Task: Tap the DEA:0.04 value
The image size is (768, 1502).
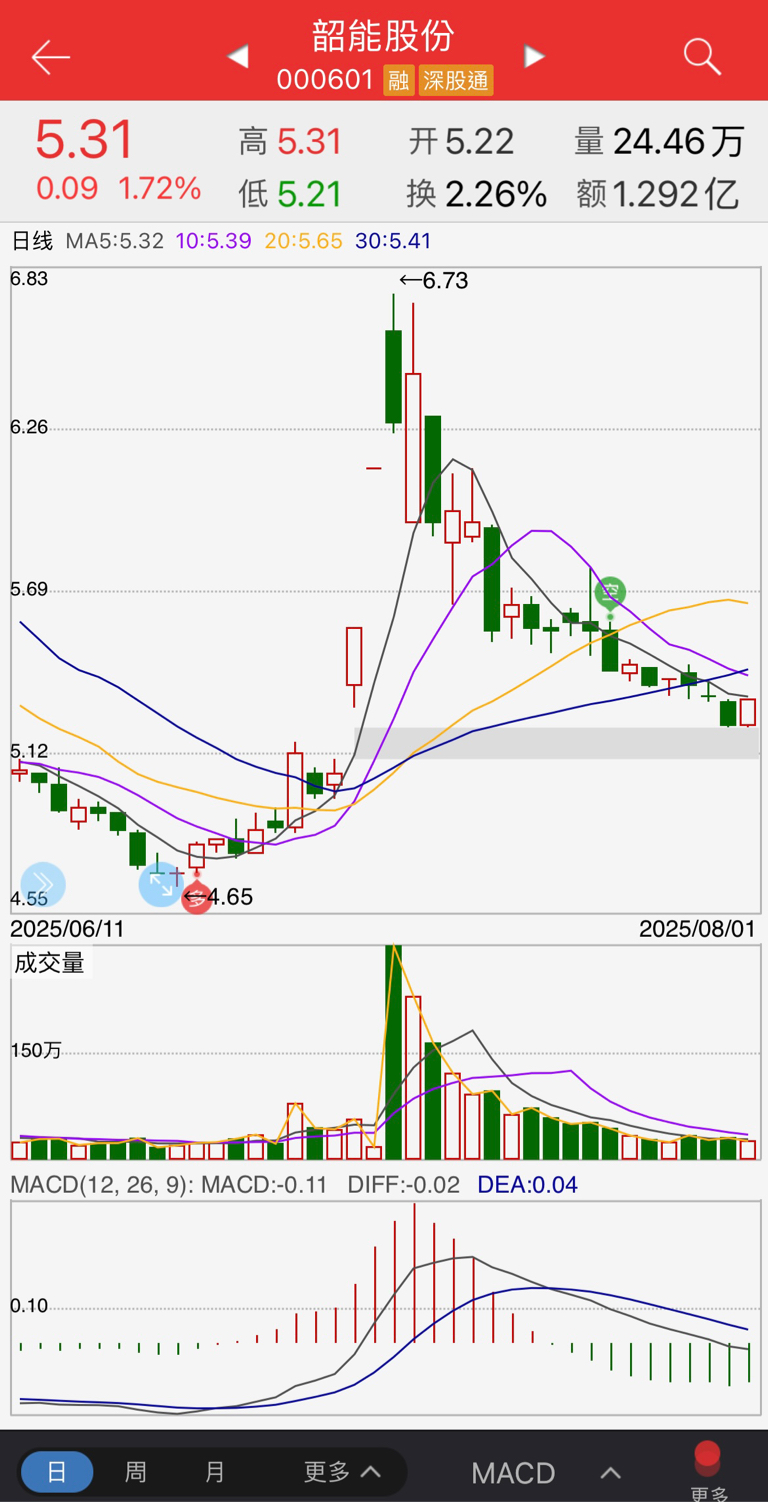Action: [528, 1185]
